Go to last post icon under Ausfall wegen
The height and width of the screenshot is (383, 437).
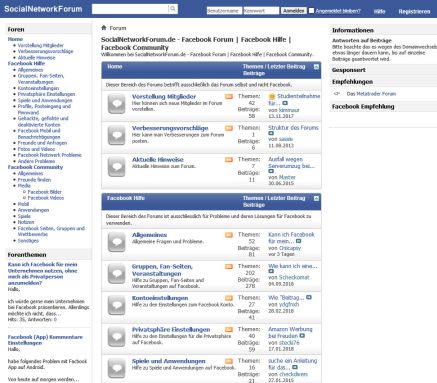(x=271, y=171)
